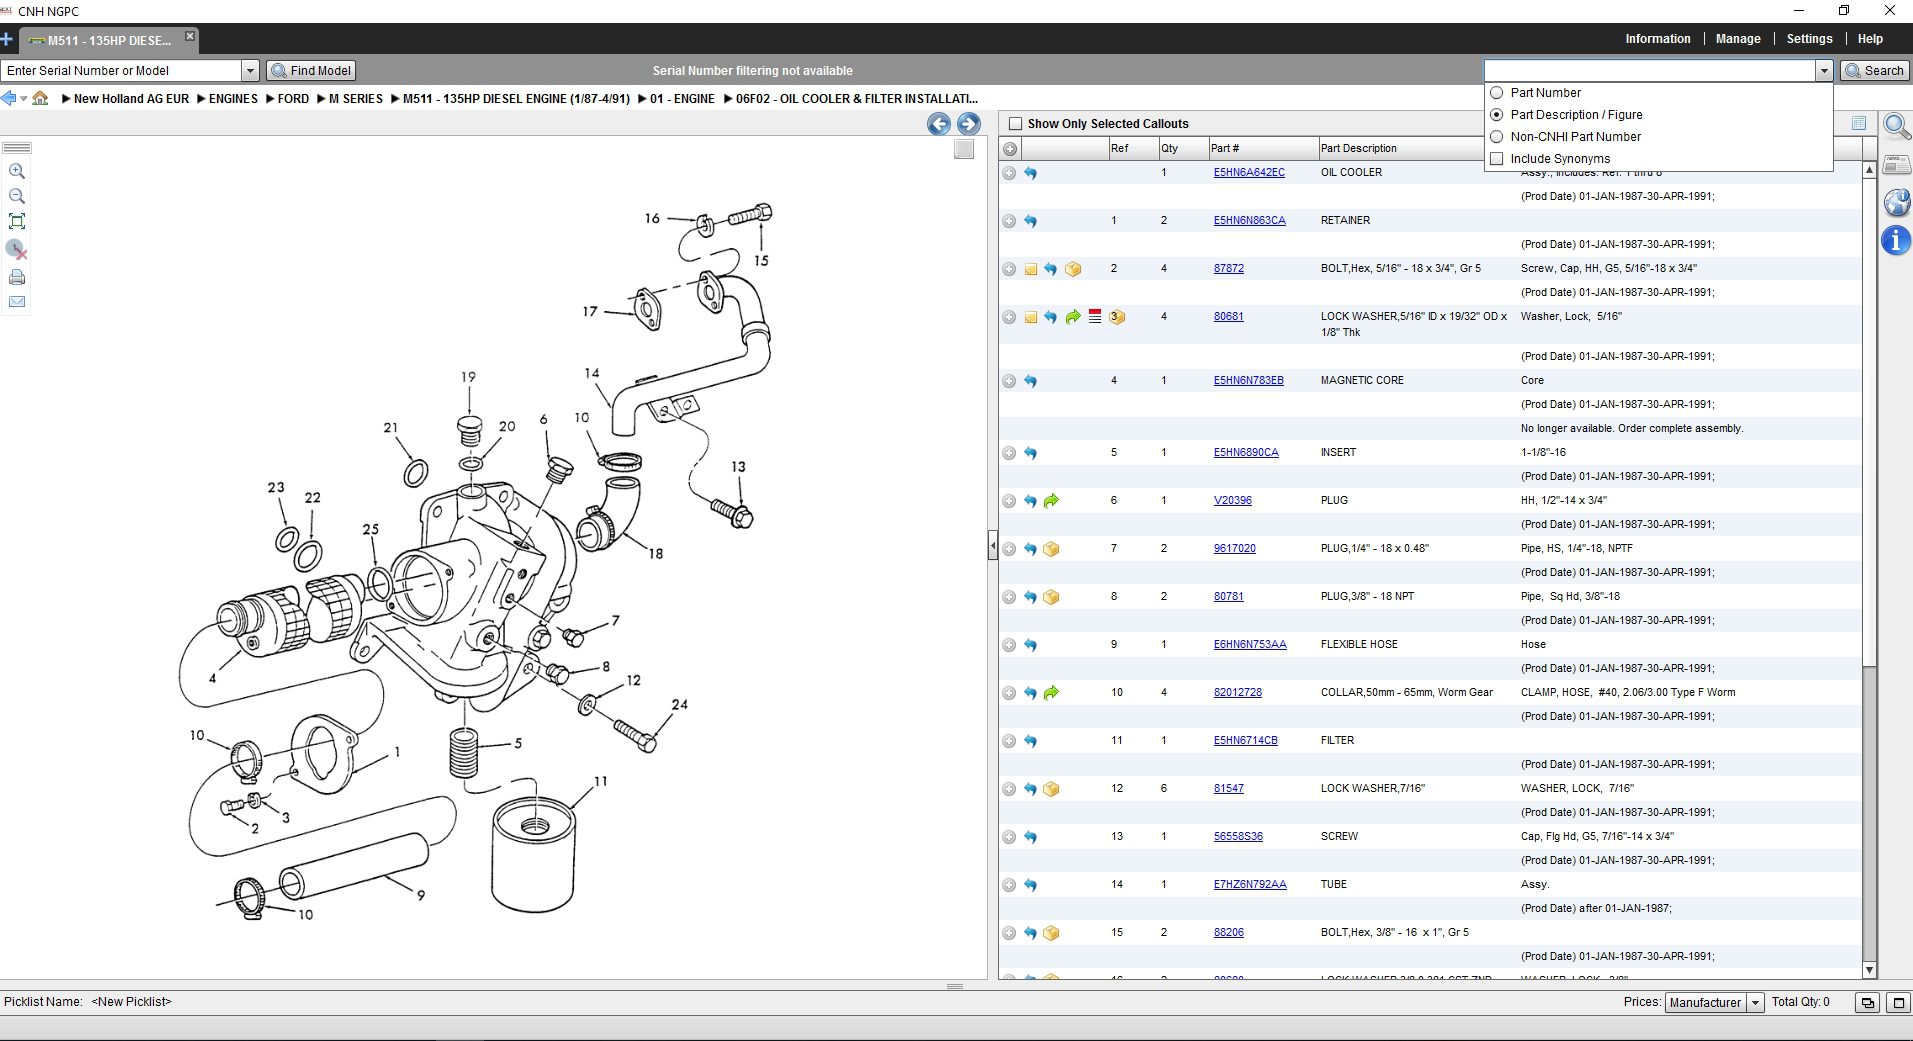Click package icon on 9617020 row

point(1051,549)
